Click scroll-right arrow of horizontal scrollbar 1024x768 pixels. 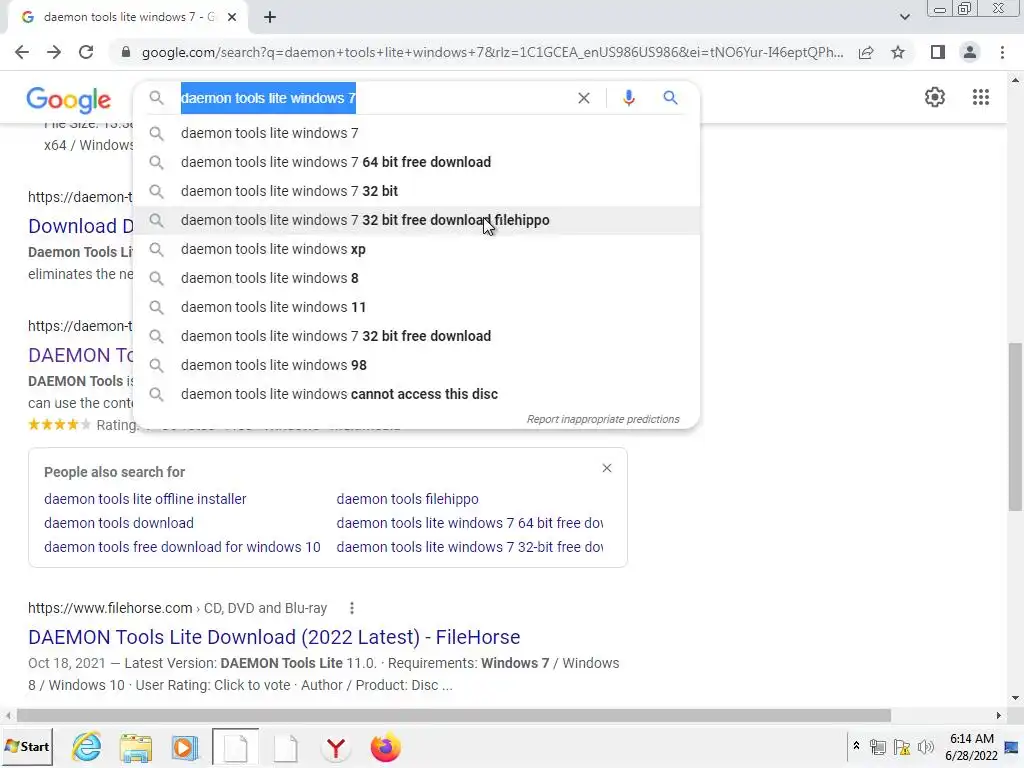pos(998,716)
